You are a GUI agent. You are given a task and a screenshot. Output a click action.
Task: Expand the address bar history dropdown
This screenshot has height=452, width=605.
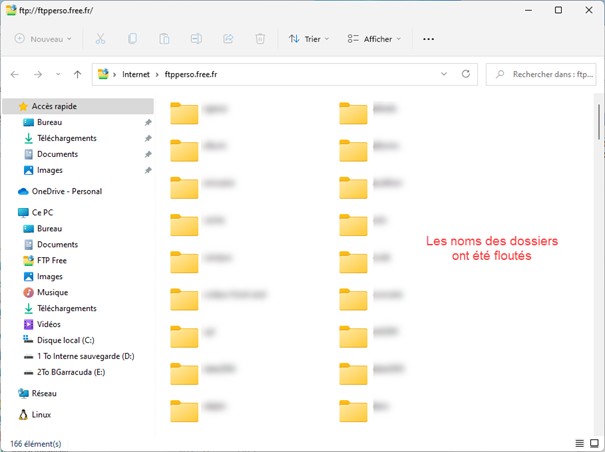coord(444,74)
